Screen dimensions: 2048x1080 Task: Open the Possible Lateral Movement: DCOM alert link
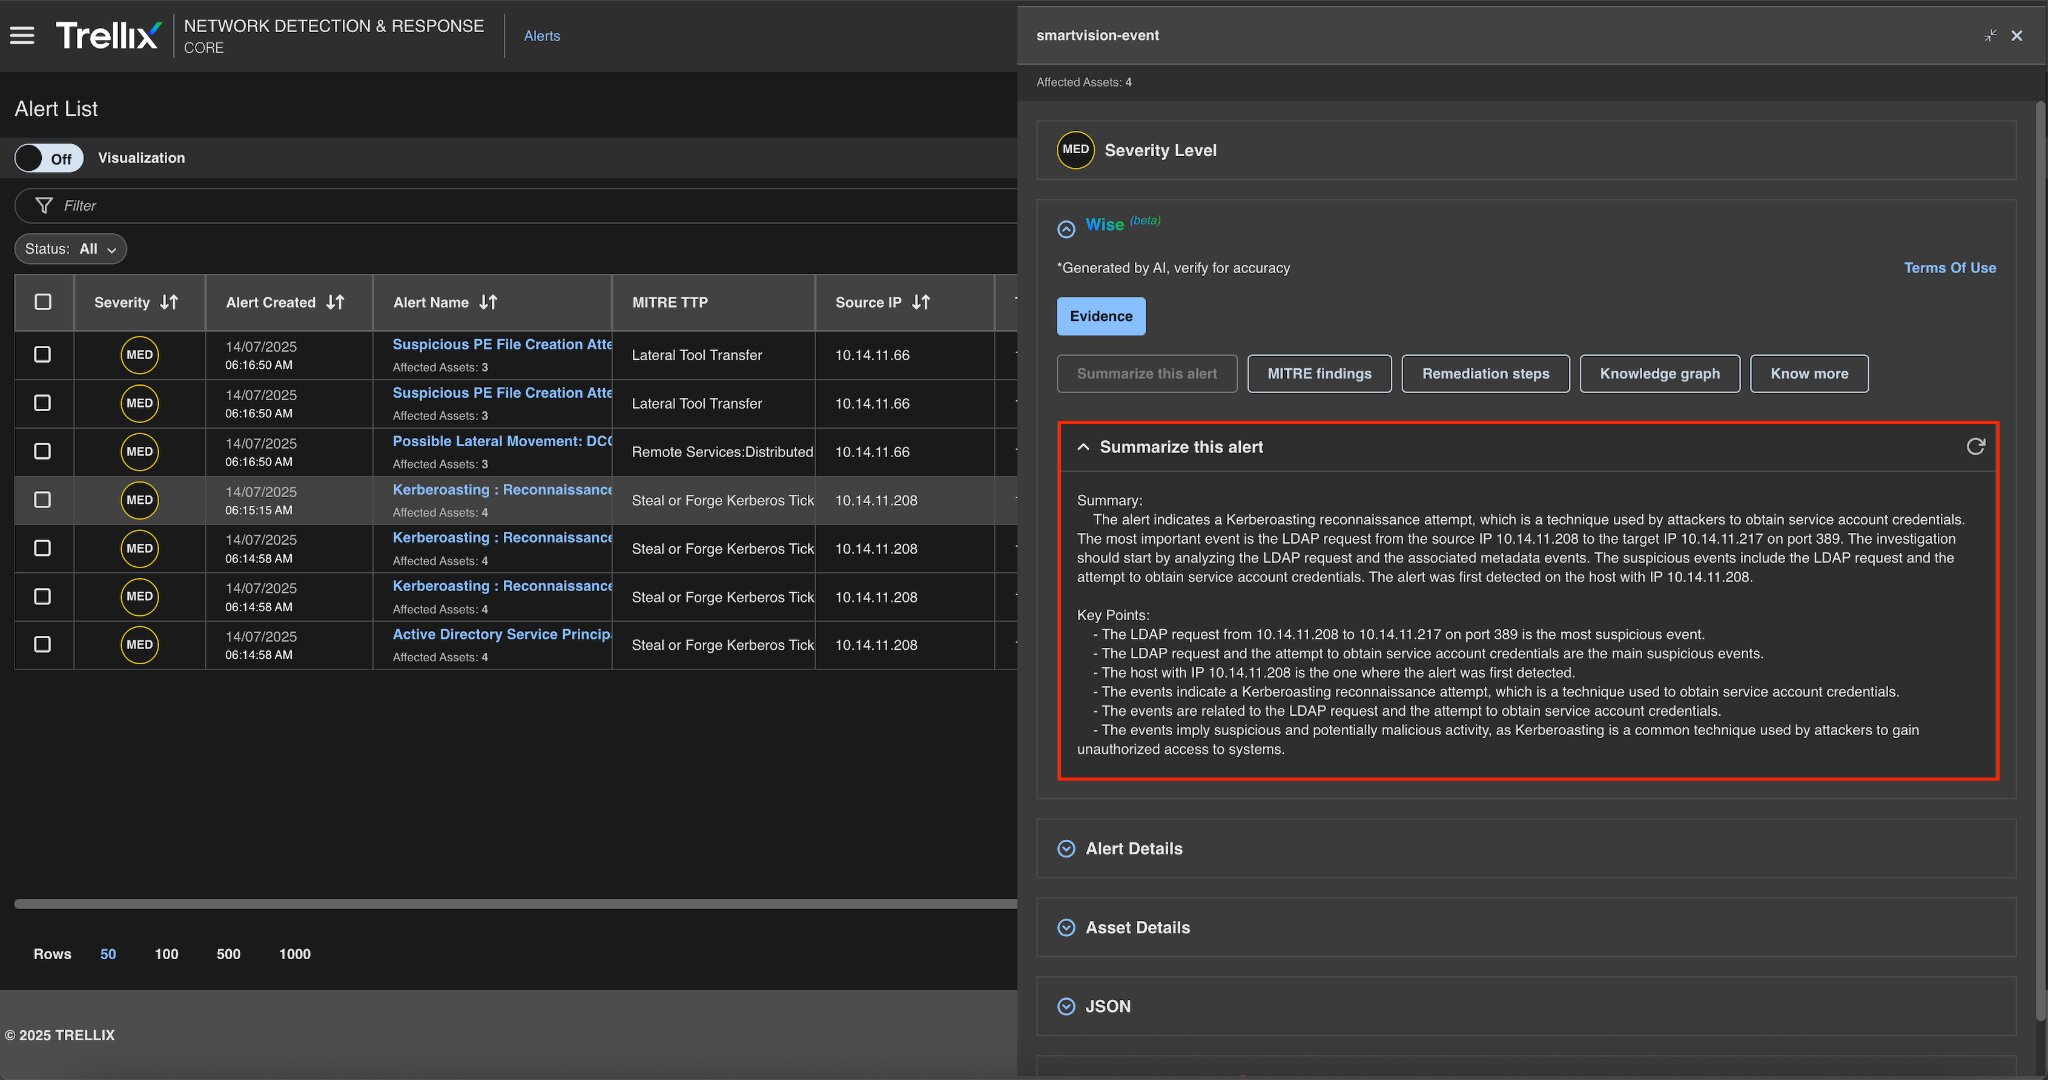point(502,441)
